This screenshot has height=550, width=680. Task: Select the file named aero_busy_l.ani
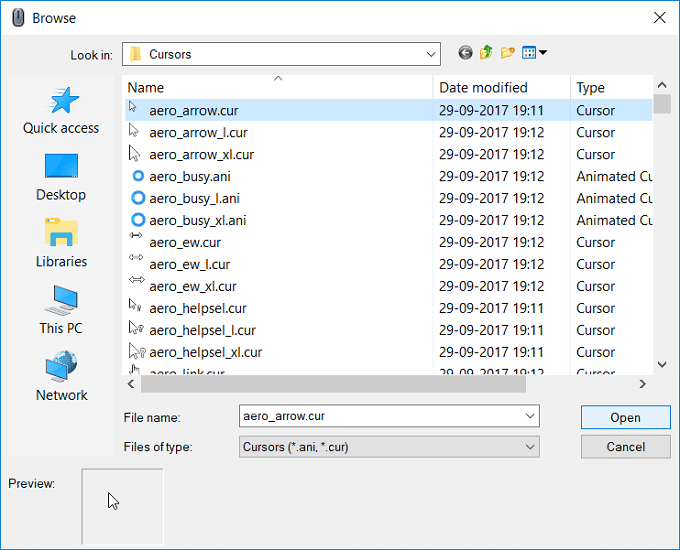tap(194, 199)
